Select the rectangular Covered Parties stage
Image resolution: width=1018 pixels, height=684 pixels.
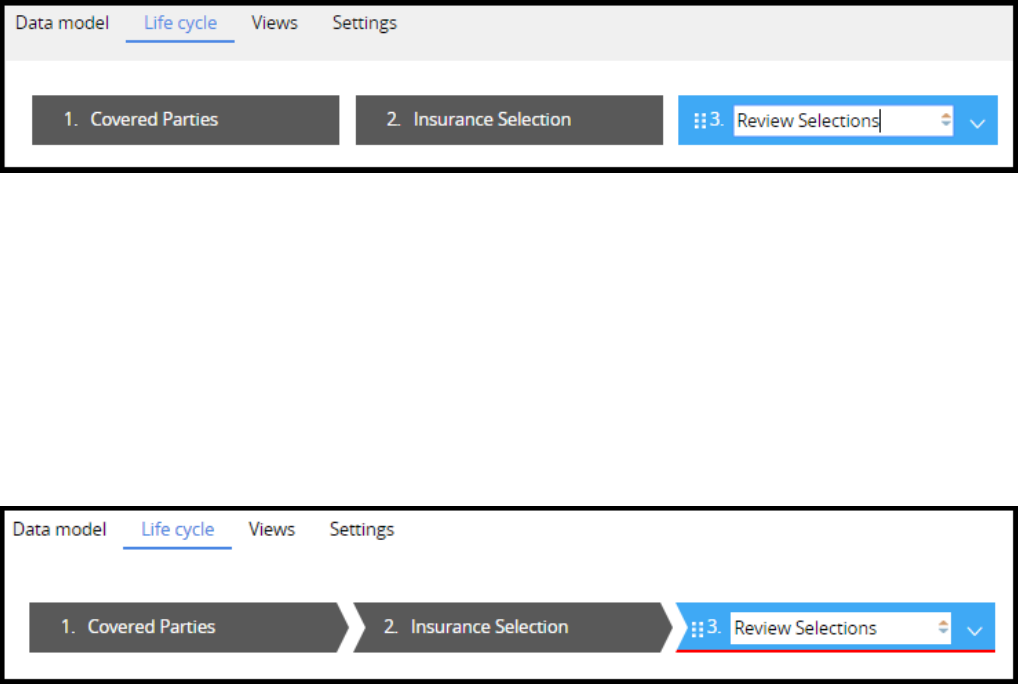185,120
